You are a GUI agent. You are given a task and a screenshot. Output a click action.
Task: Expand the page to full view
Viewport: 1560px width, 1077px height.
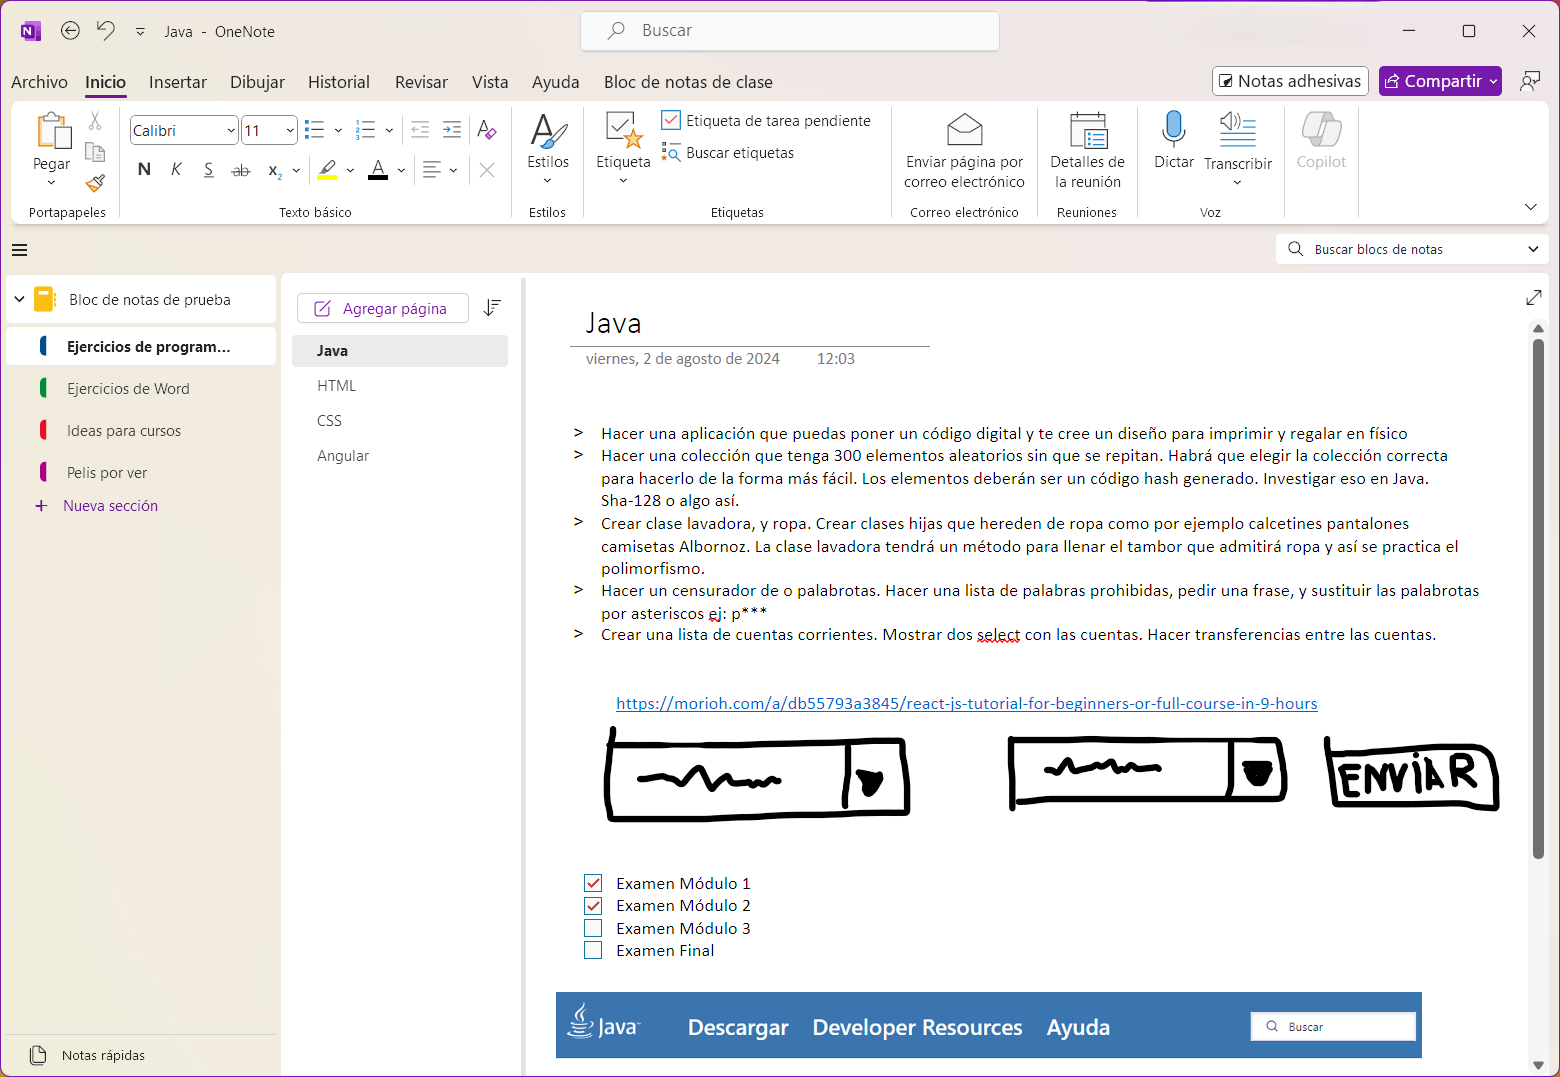click(x=1534, y=297)
